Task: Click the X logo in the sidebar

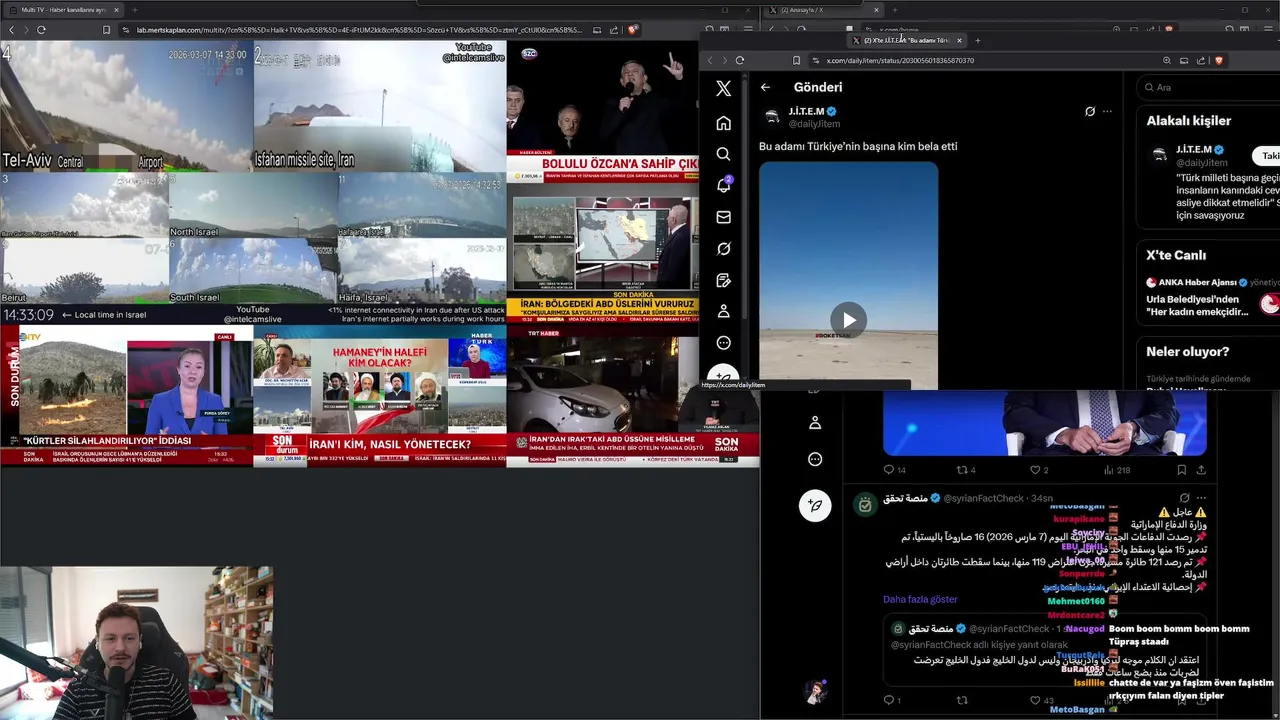Action: (723, 88)
